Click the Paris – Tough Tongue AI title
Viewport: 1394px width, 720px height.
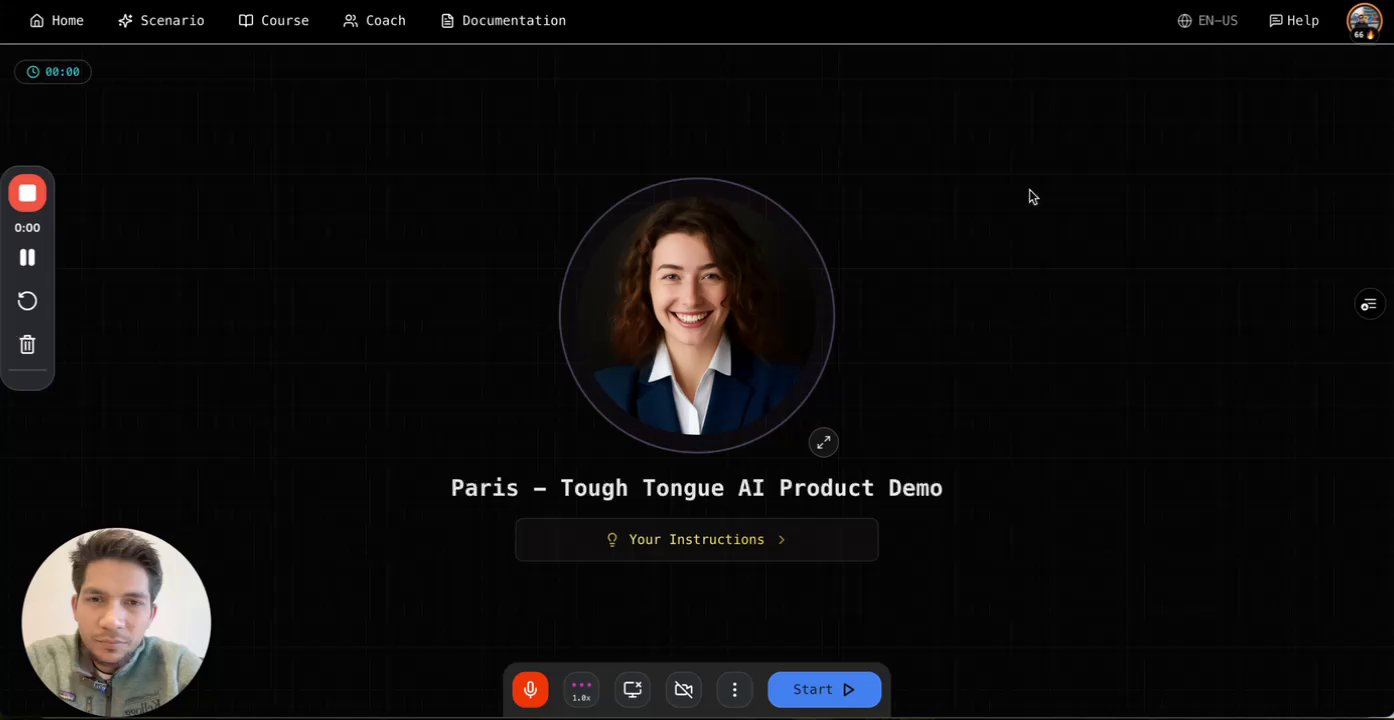pyautogui.click(x=697, y=488)
